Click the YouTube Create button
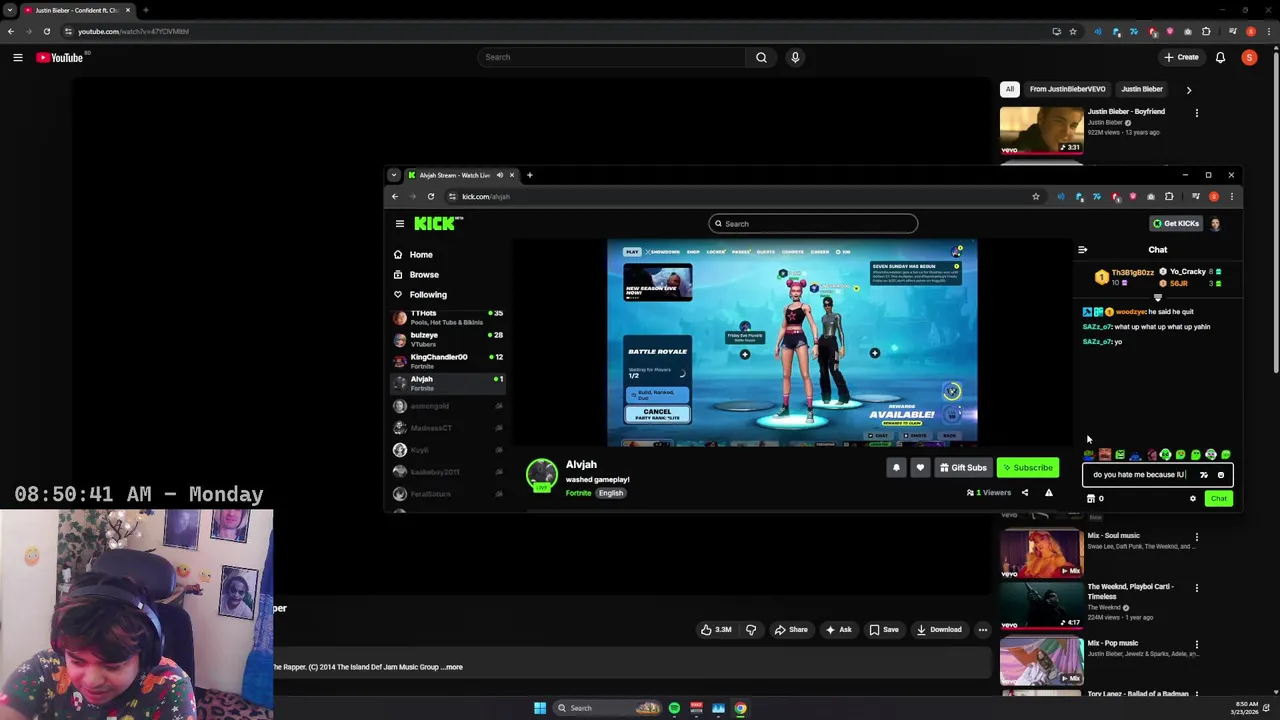Image resolution: width=1280 pixels, height=720 pixels. coord(1181,57)
